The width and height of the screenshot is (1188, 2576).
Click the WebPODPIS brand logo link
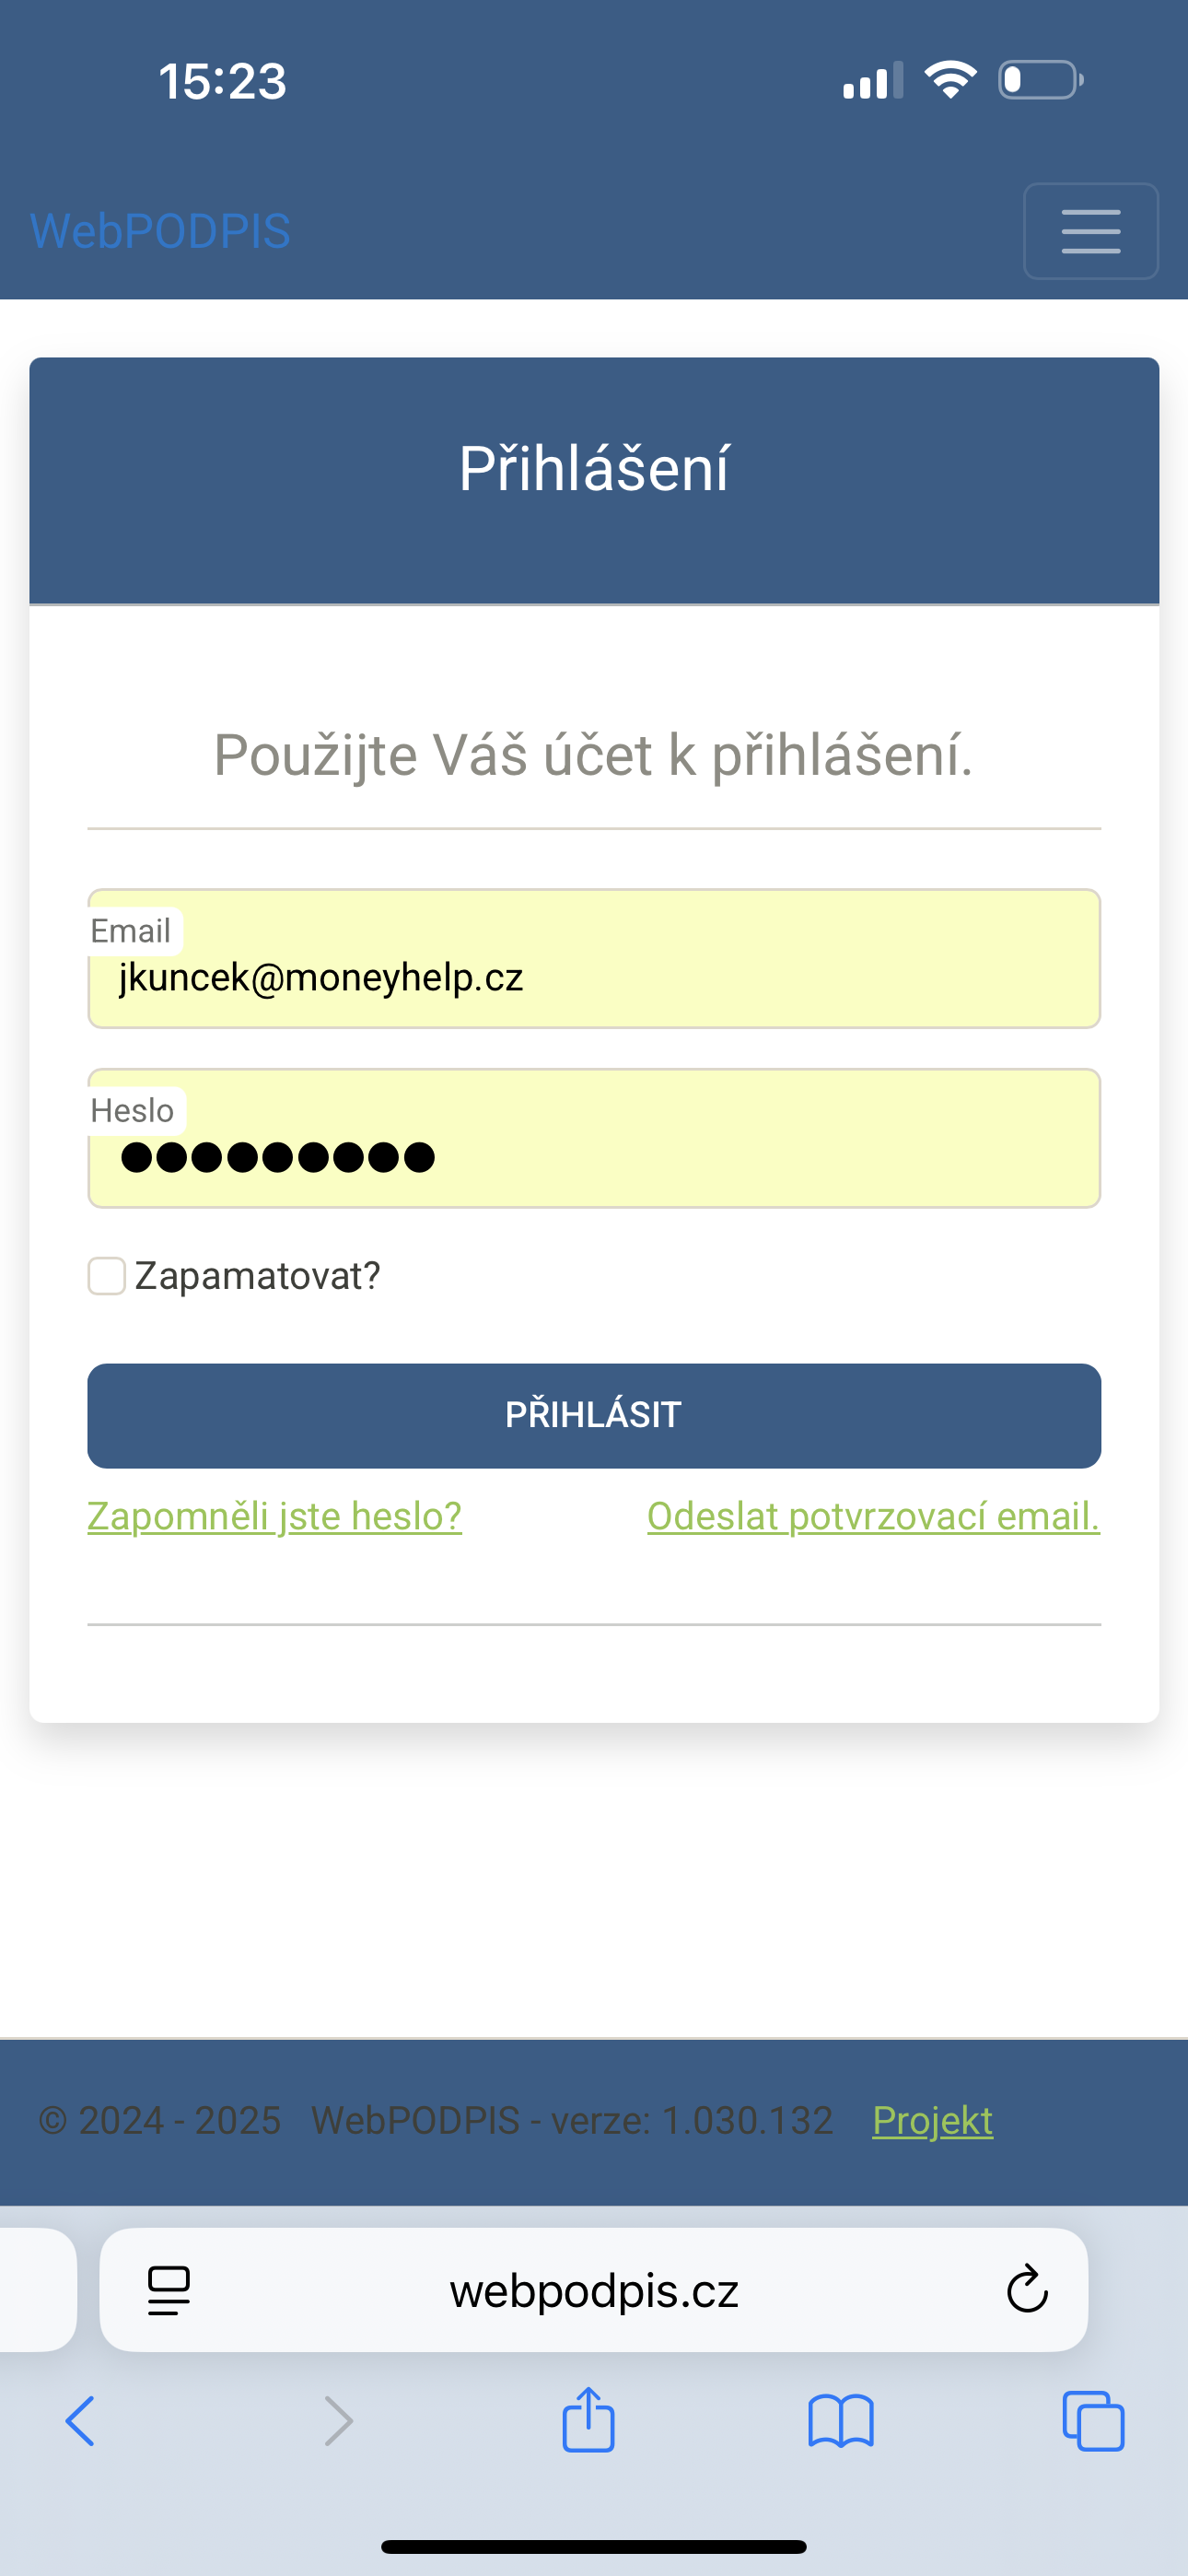coord(160,231)
